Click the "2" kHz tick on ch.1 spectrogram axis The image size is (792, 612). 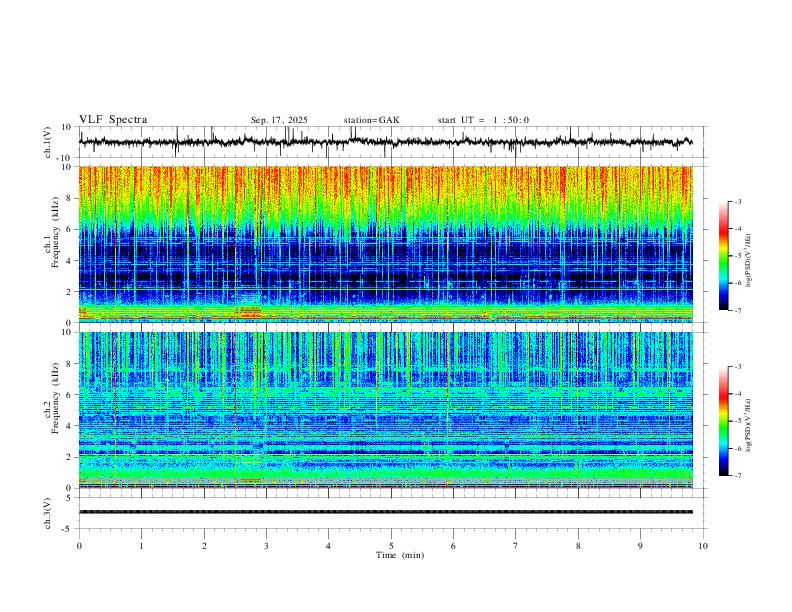click(69, 291)
